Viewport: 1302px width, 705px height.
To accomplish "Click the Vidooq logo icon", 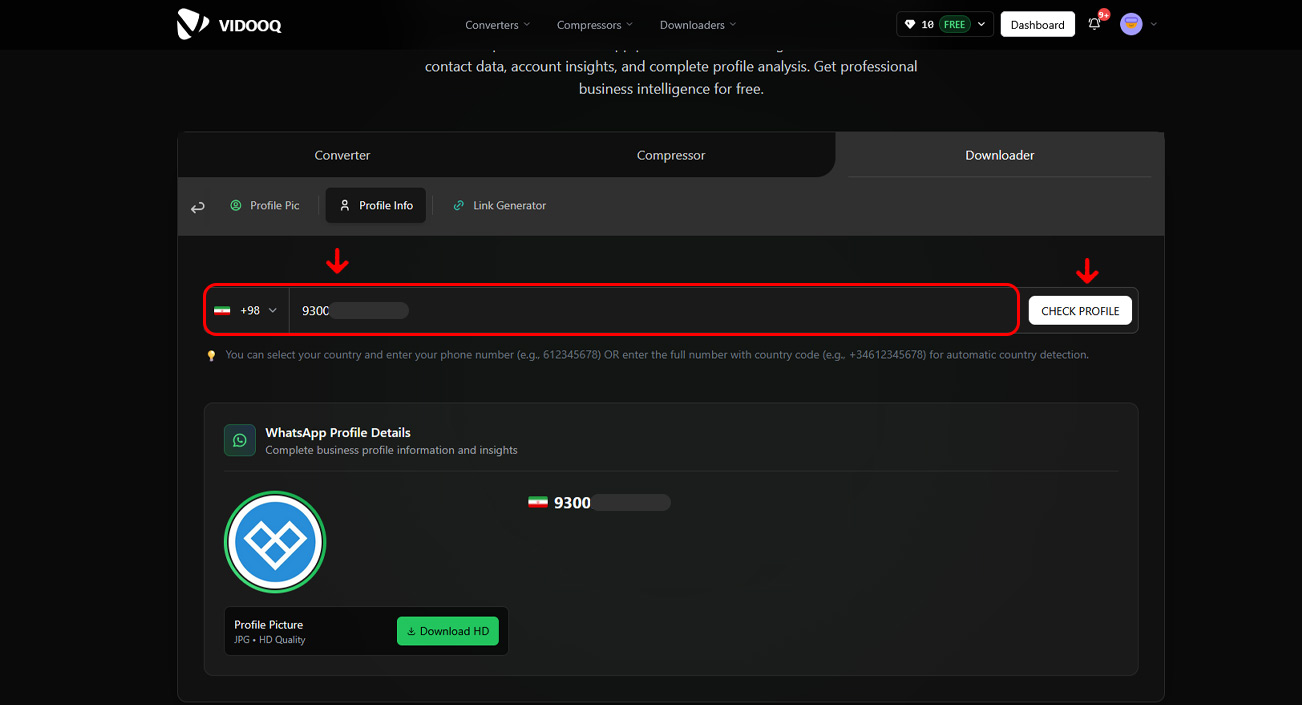I will tap(193, 24).
